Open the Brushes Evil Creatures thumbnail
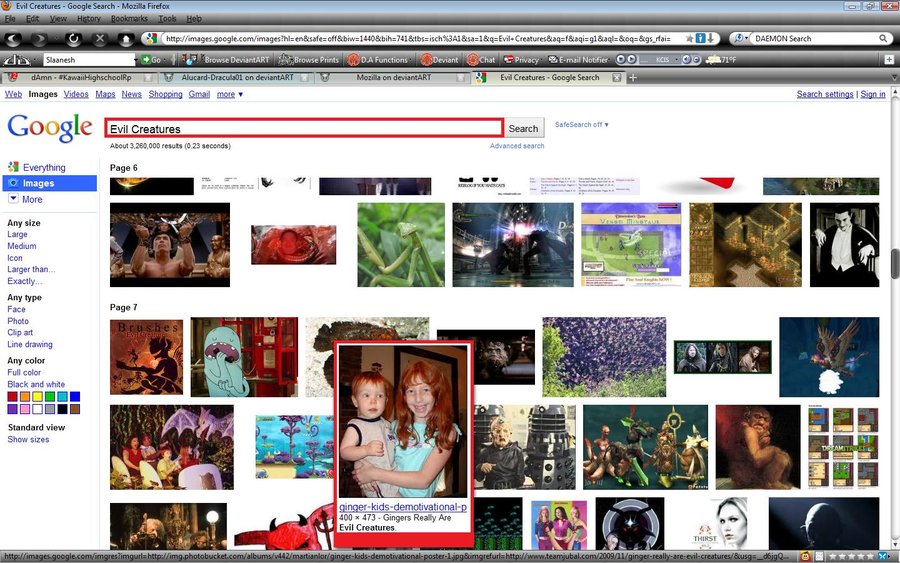The height and width of the screenshot is (563, 900). pyautogui.click(x=146, y=357)
